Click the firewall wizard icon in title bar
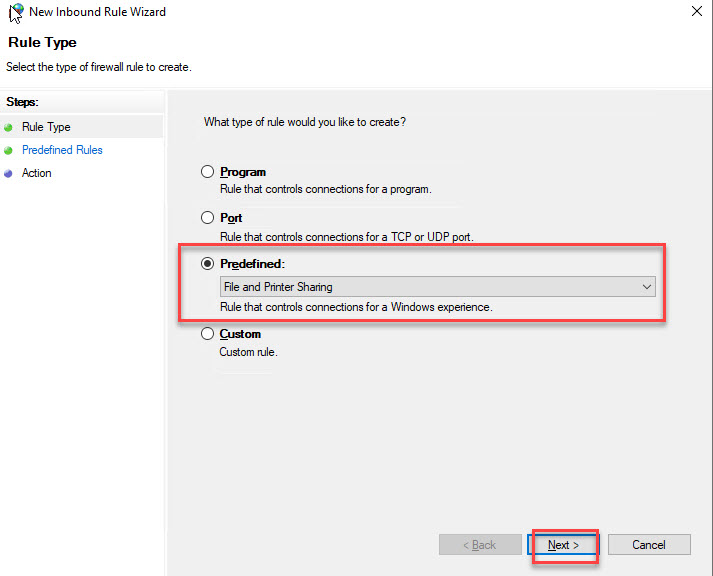This screenshot has width=713, height=576. (16, 12)
